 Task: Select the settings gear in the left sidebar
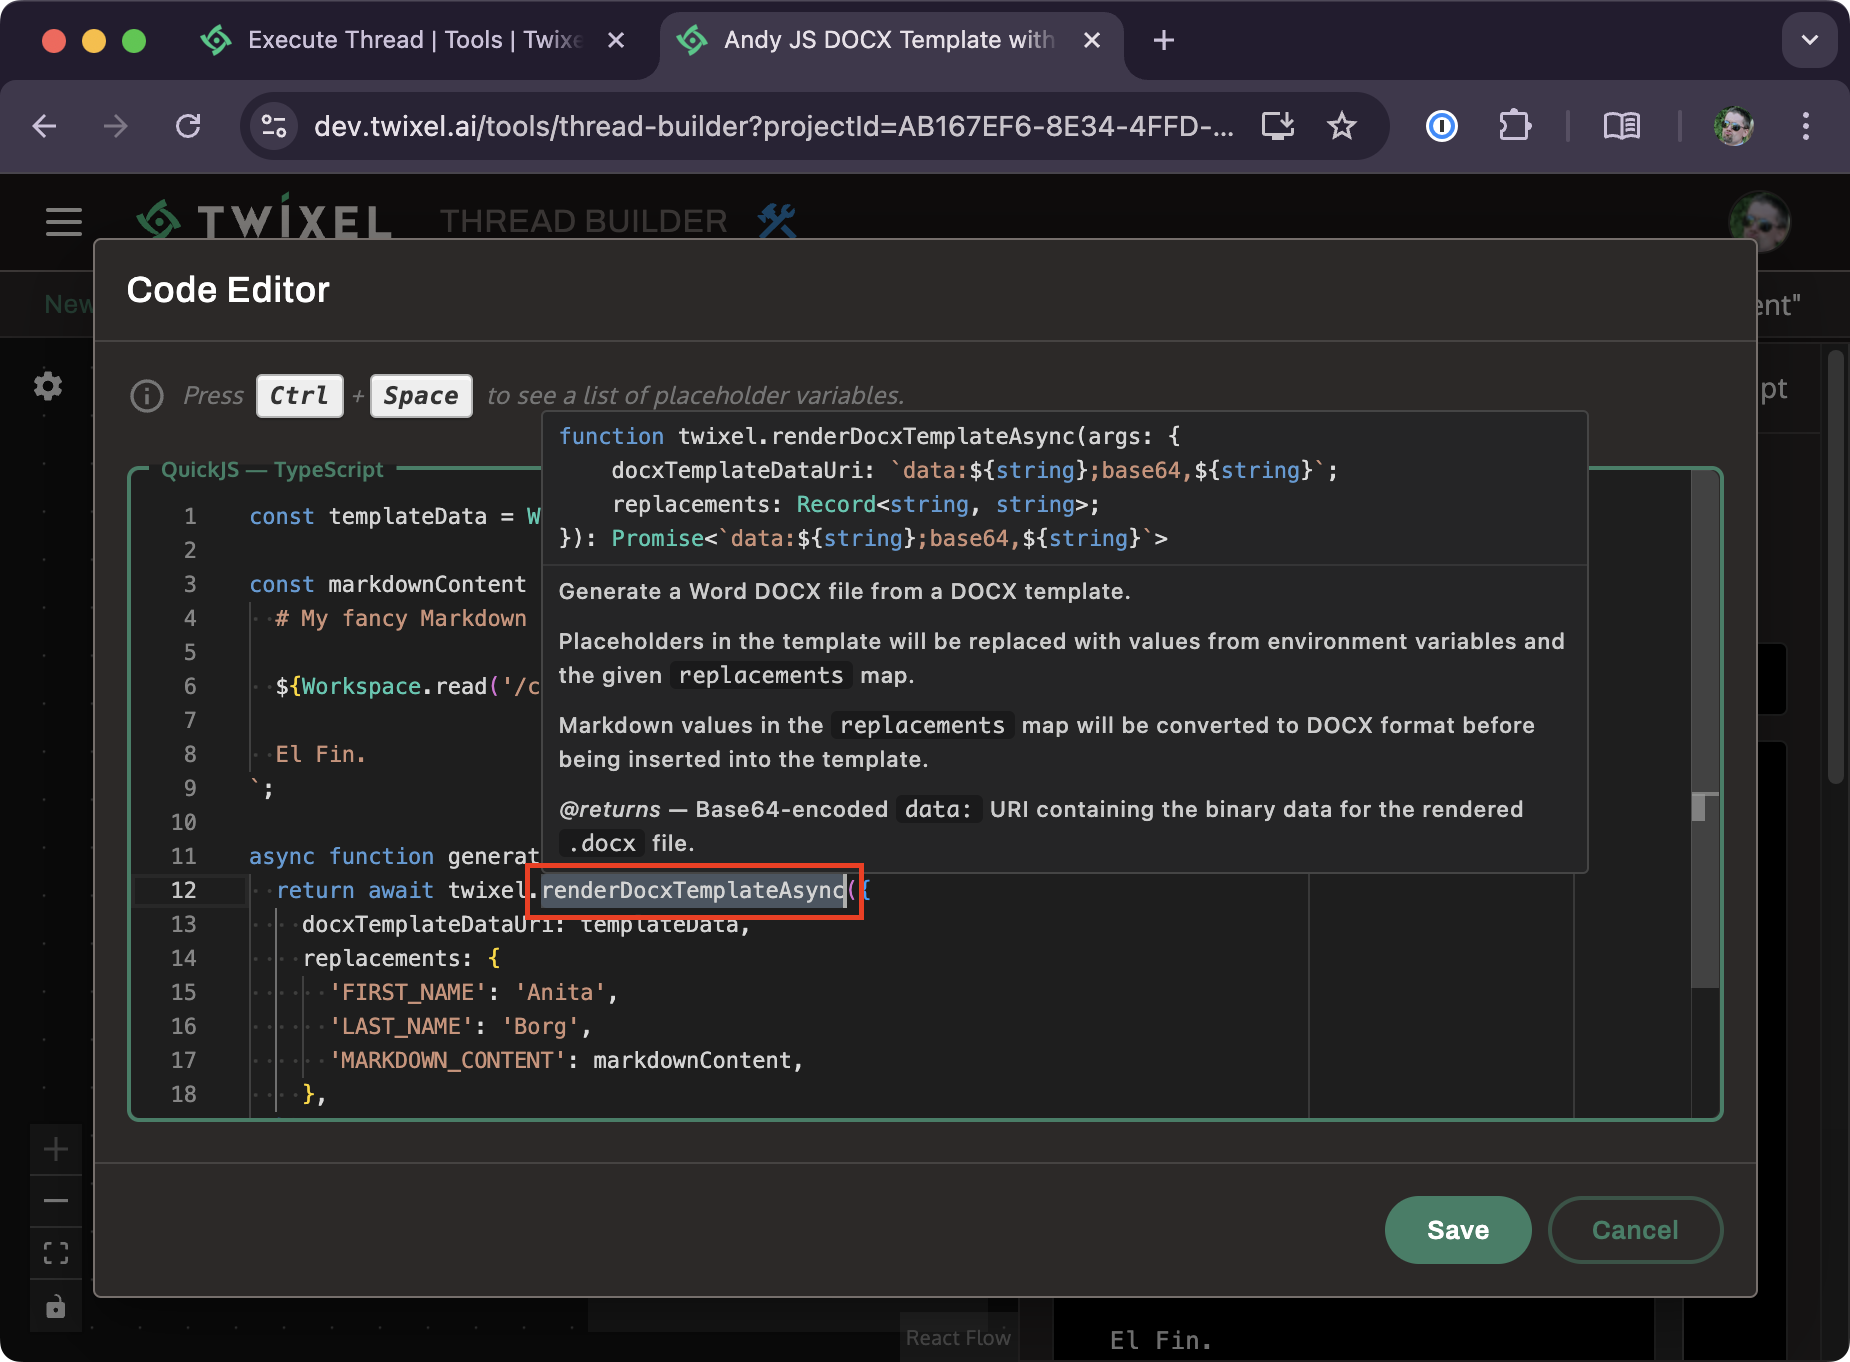coord(47,385)
